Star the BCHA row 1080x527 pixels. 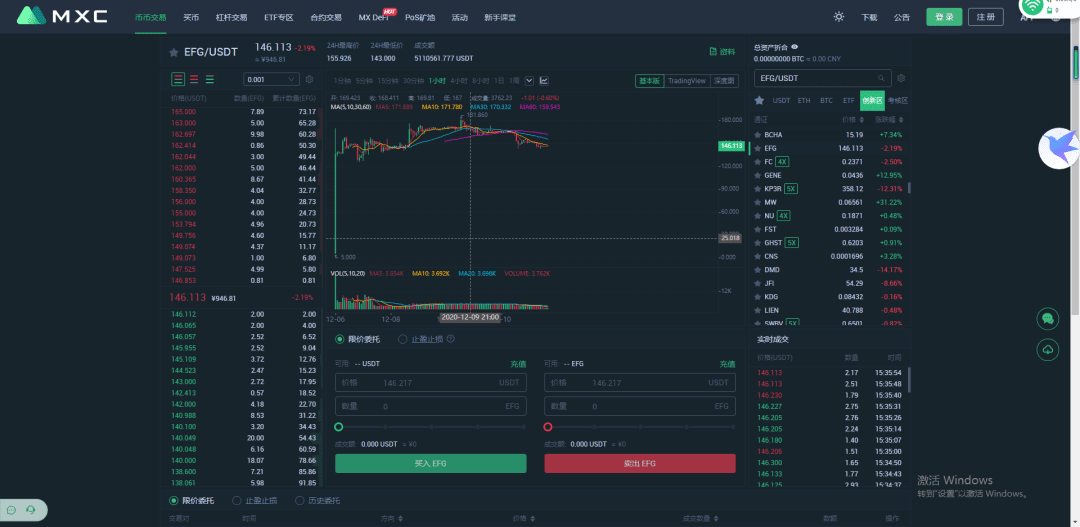pyautogui.click(x=758, y=135)
